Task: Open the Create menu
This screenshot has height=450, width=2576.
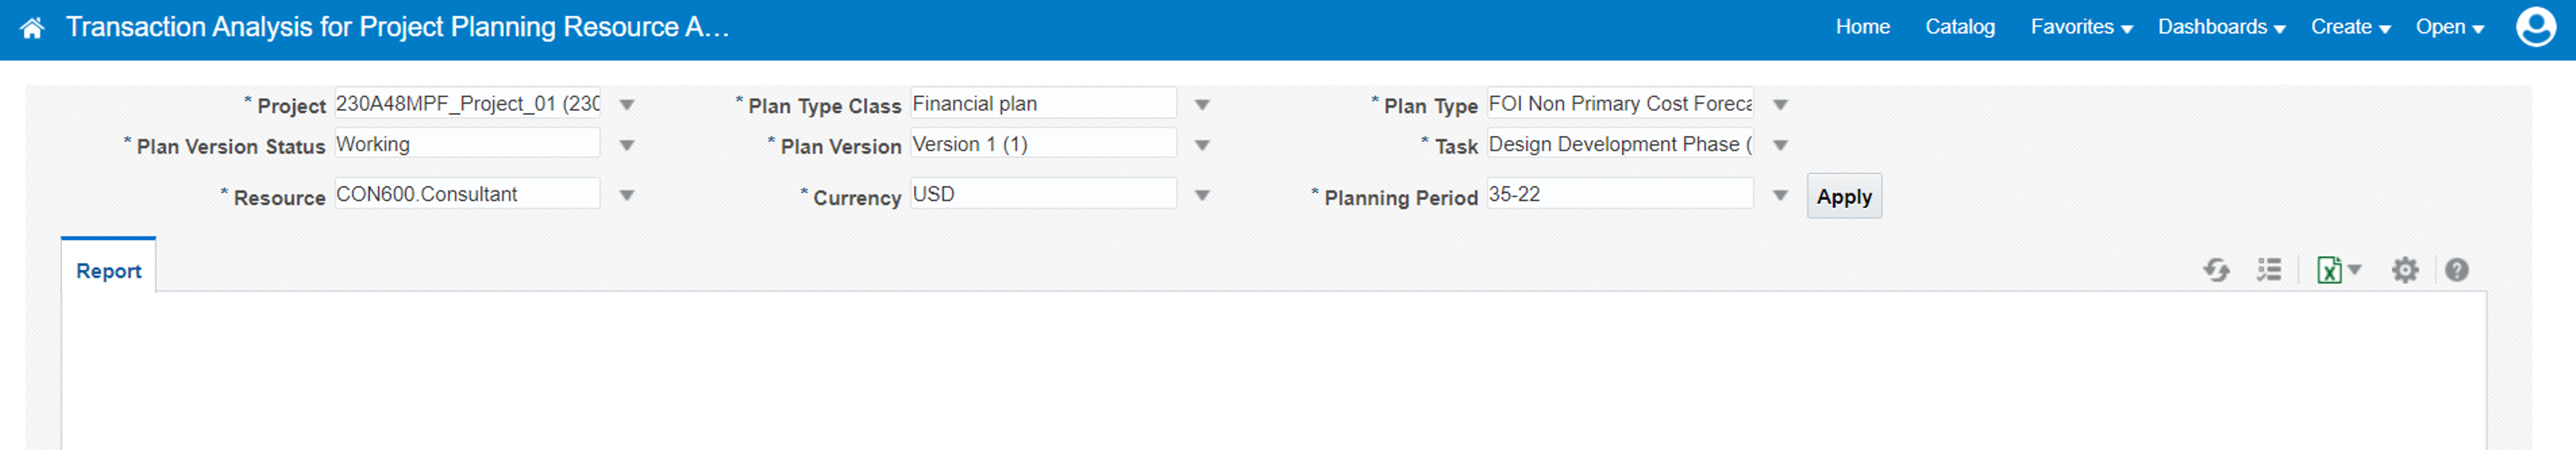Action: [x=2350, y=27]
